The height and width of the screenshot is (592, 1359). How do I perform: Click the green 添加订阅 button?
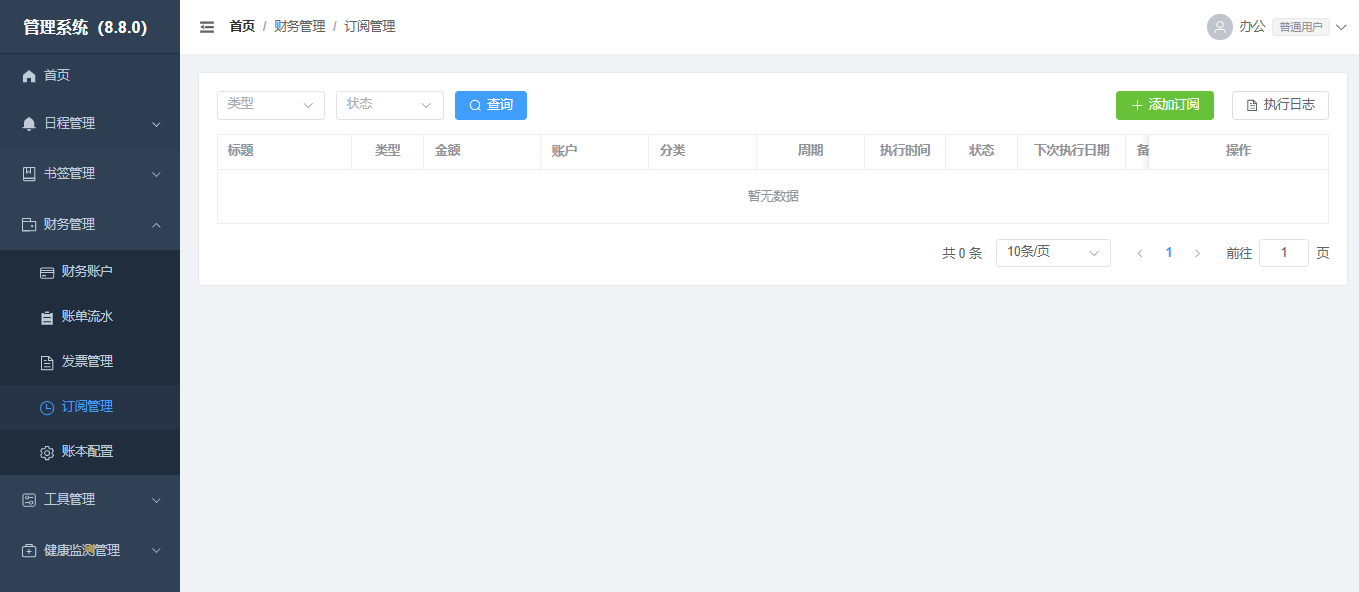tap(1165, 105)
